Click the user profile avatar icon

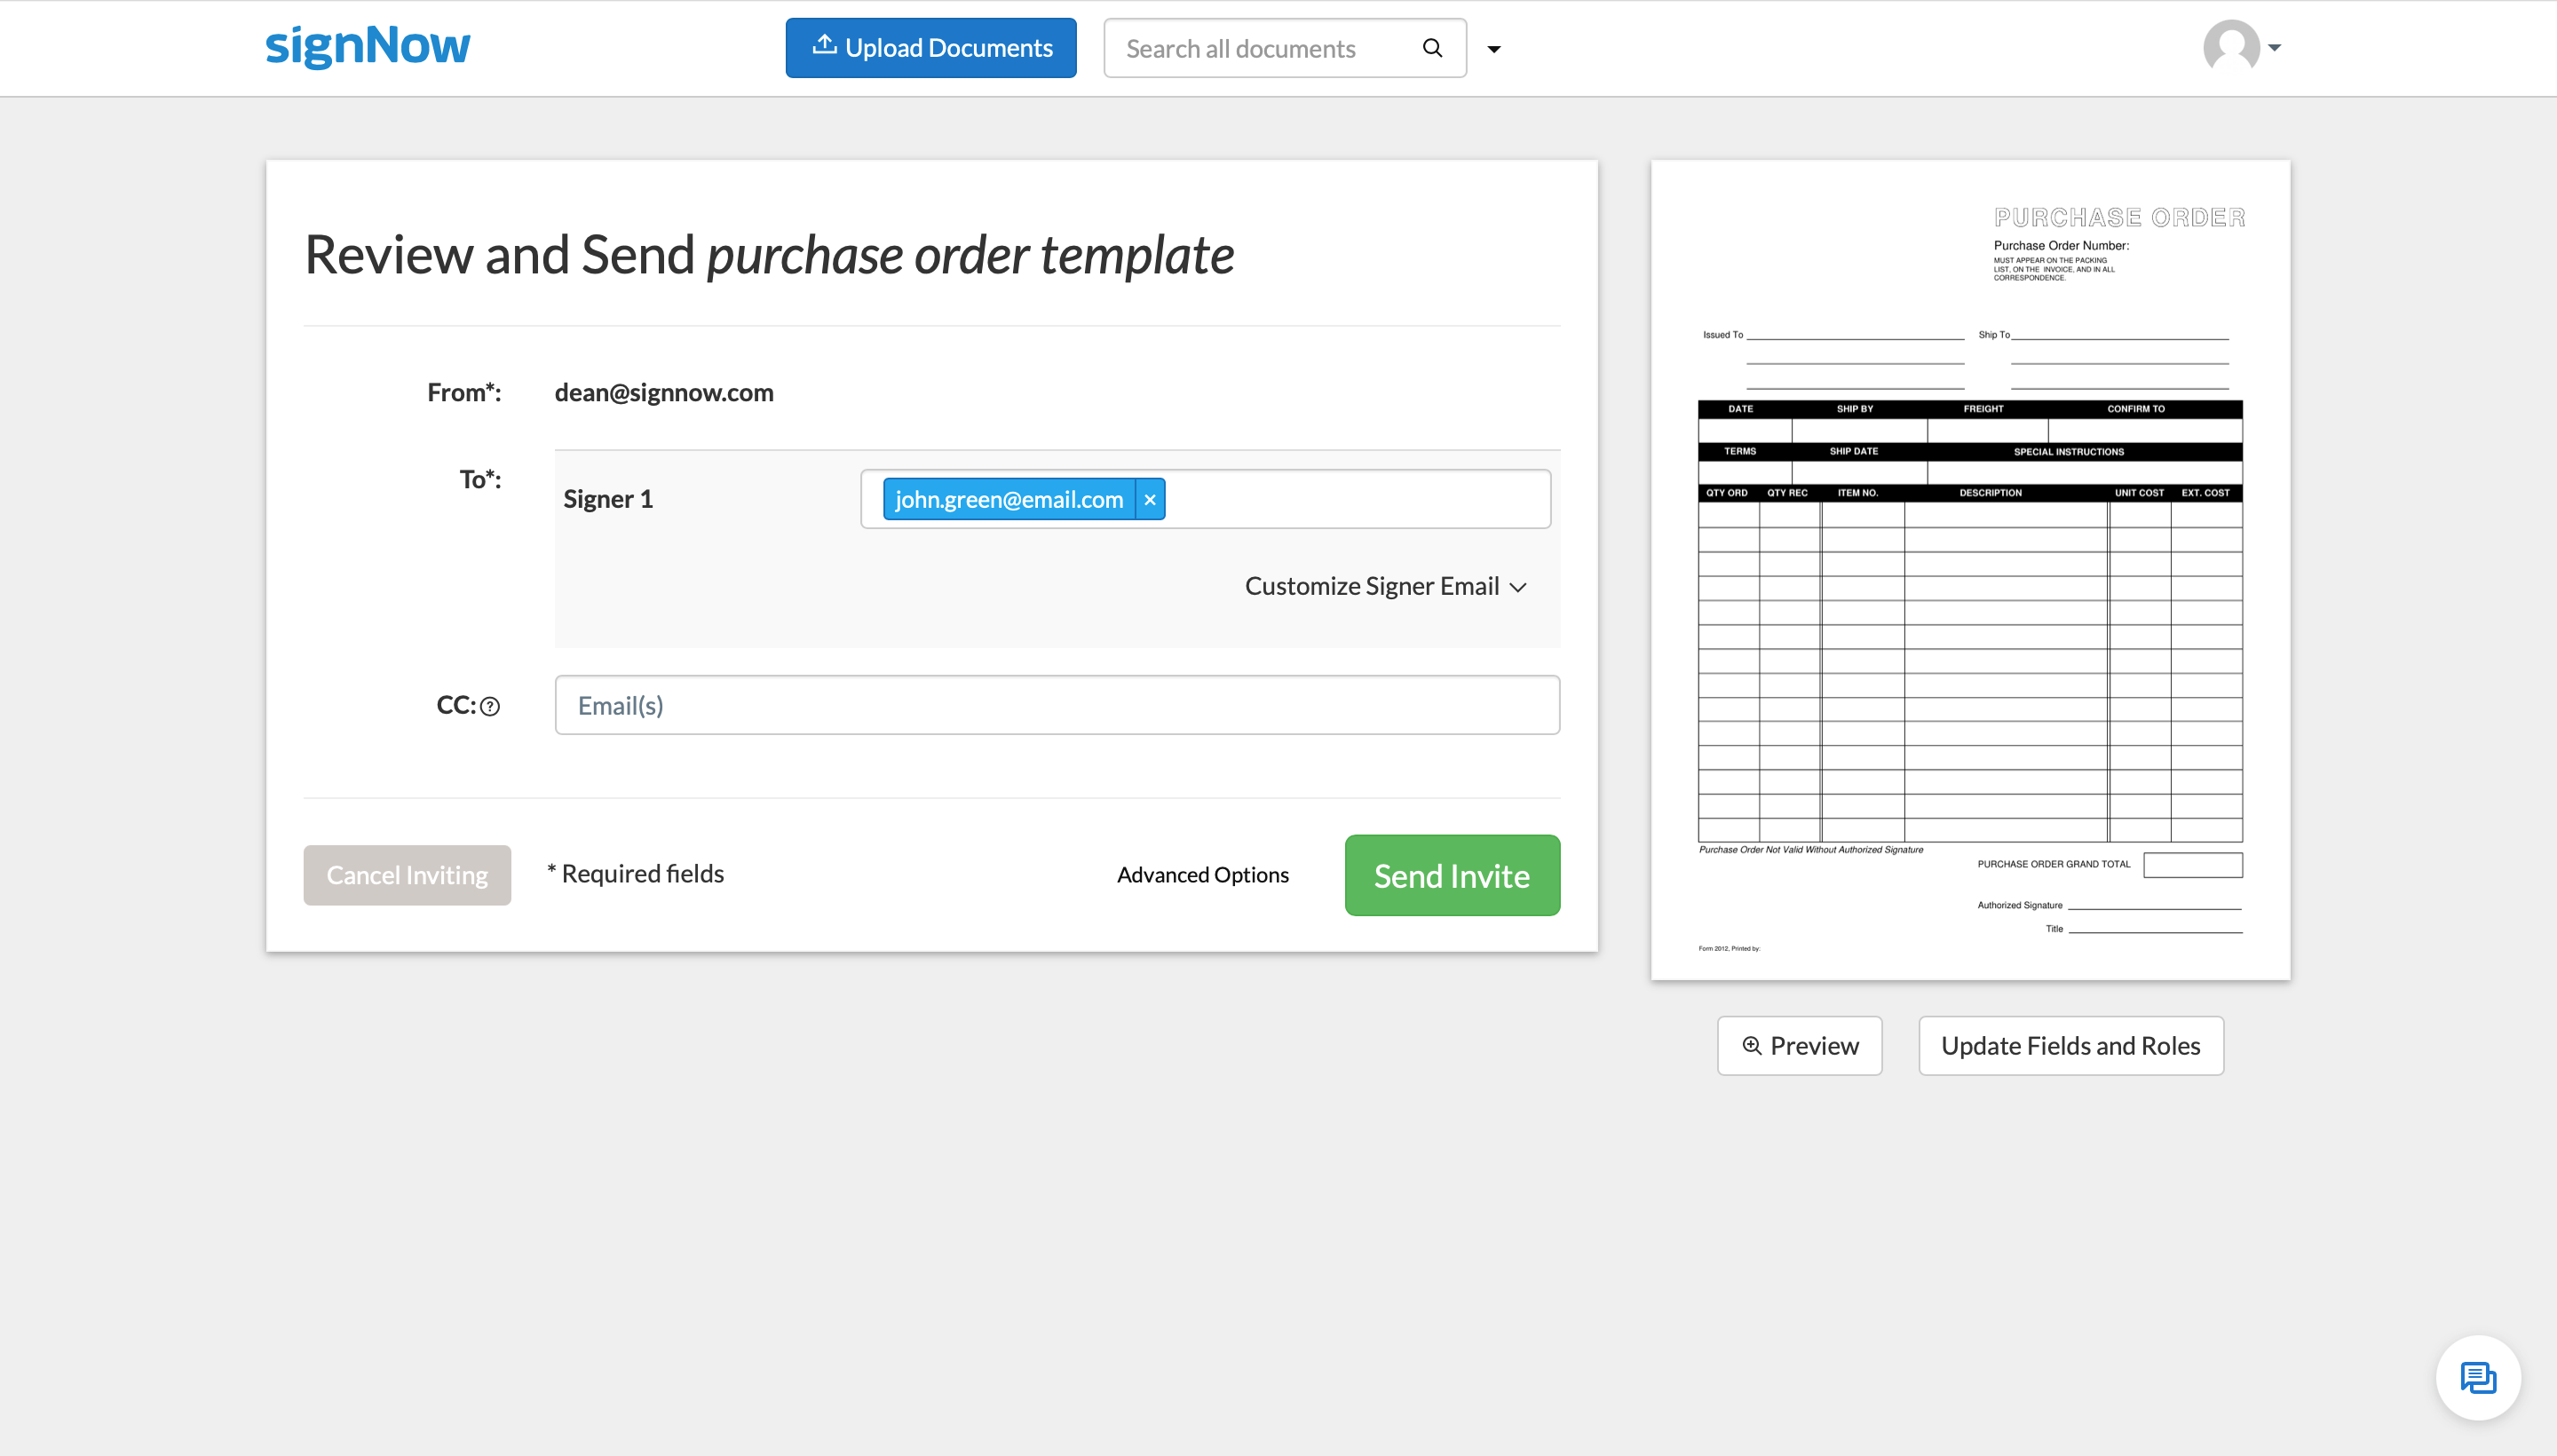(x=2232, y=47)
